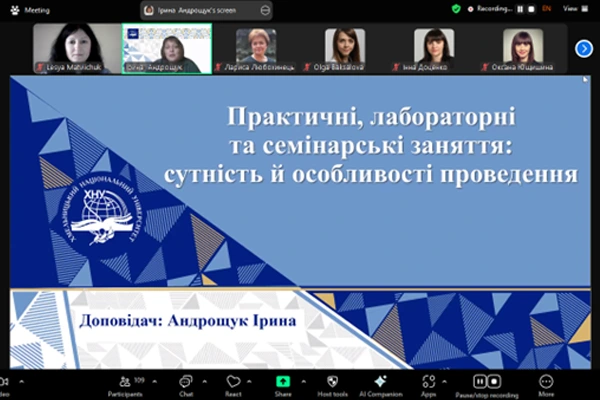Open Host tools shield
The width and height of the screenshot is (600, 400).
pyautogui.click(x=332, y=386)
